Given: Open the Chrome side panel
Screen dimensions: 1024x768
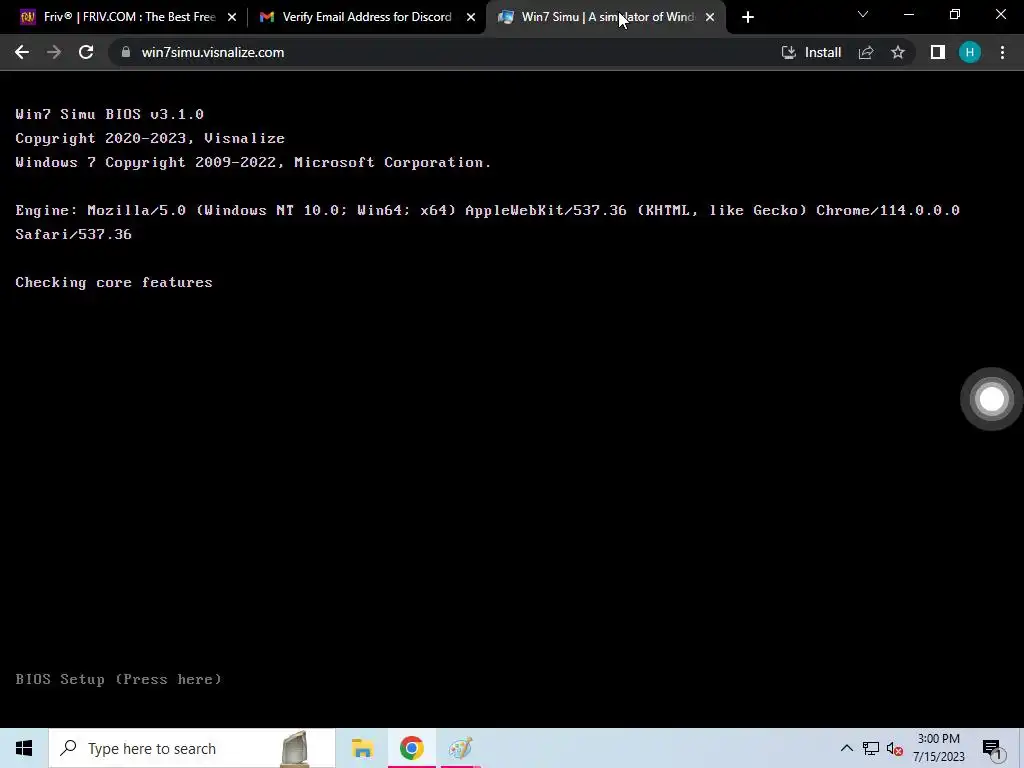Looking at the screenshot, I should click(938, 52).
